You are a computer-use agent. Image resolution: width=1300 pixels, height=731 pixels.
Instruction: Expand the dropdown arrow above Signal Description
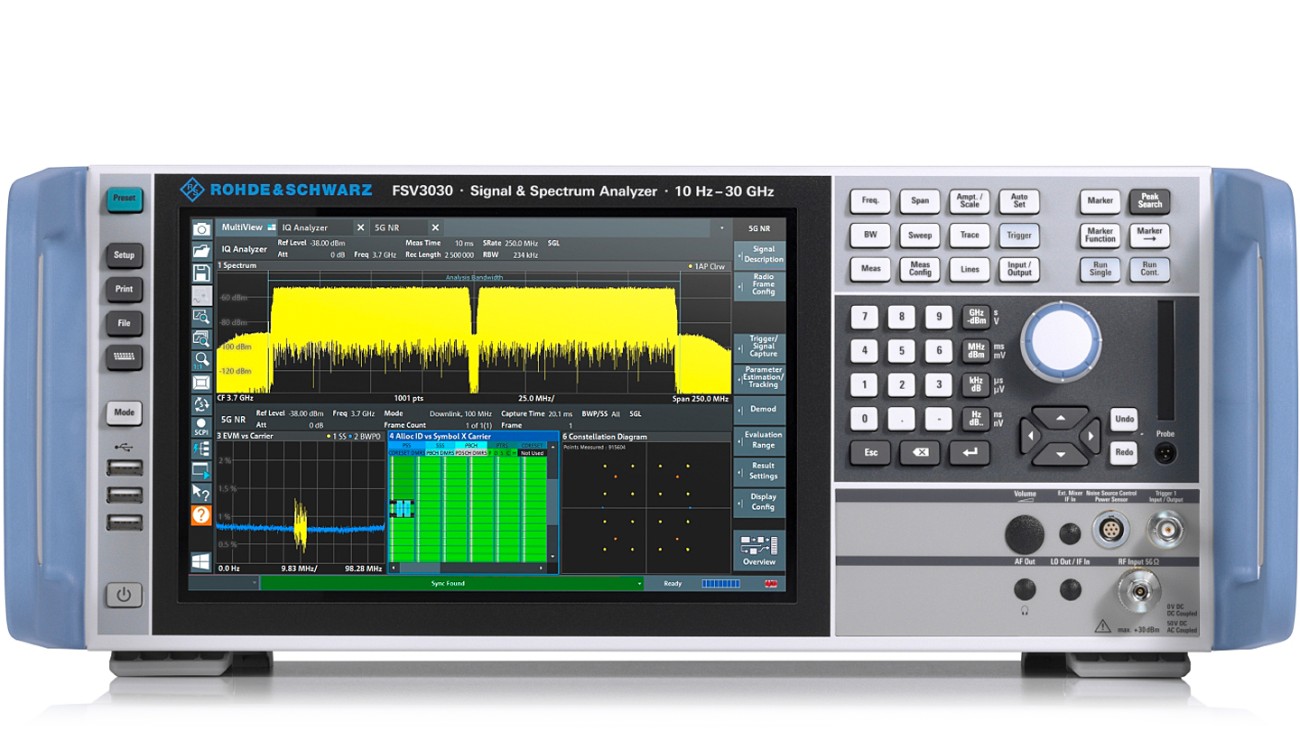tap(721, 227)
